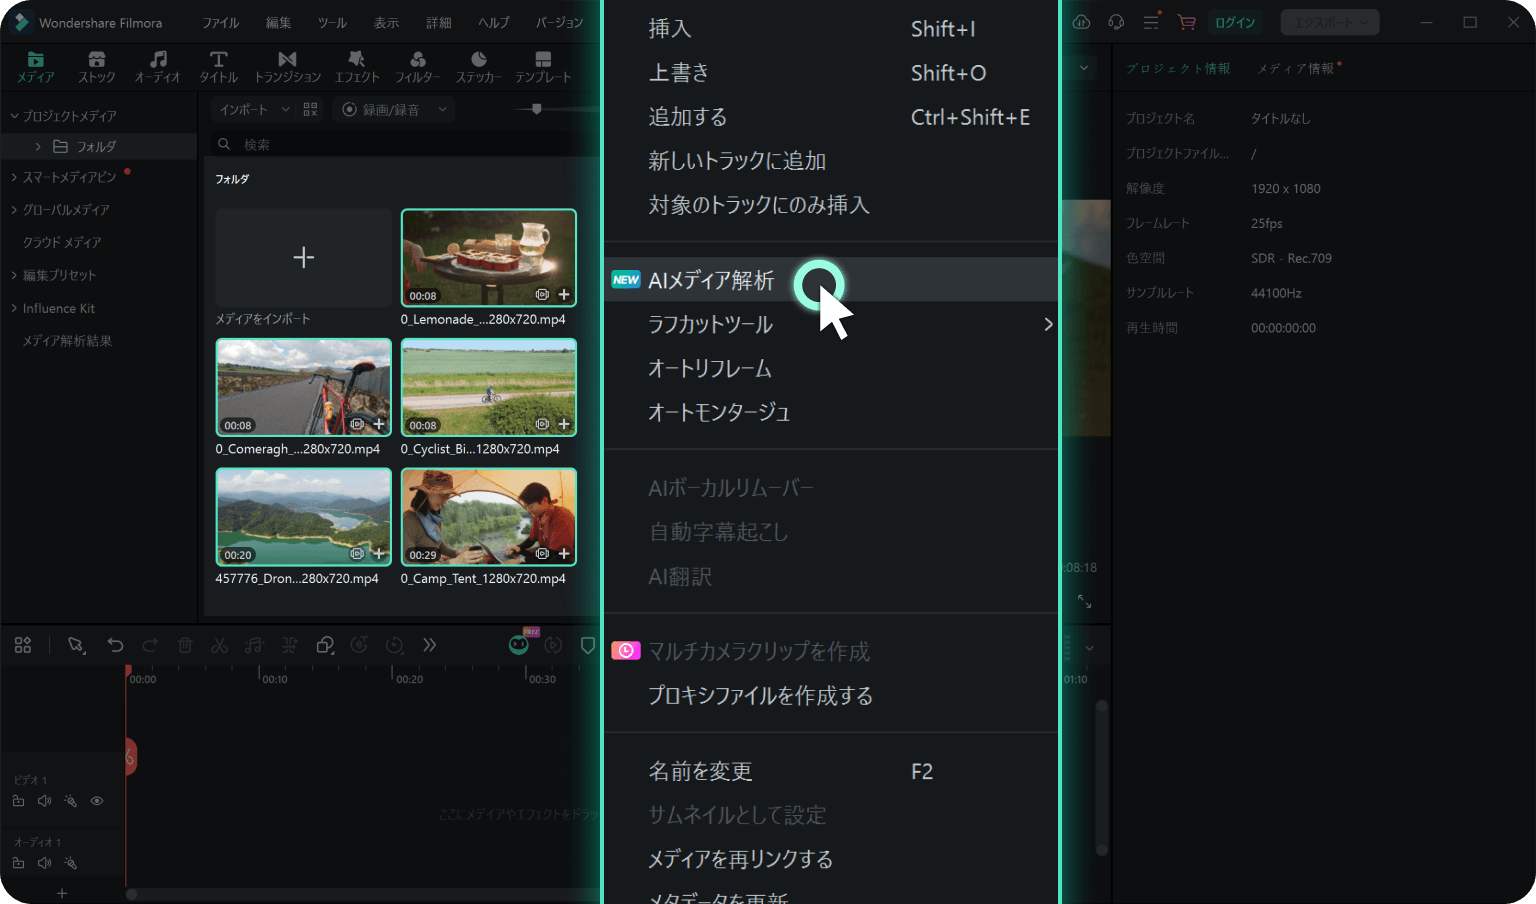1536x904 pixels.
Task: Open the AI Copilot robot icon
Action: tap(519, 644)
